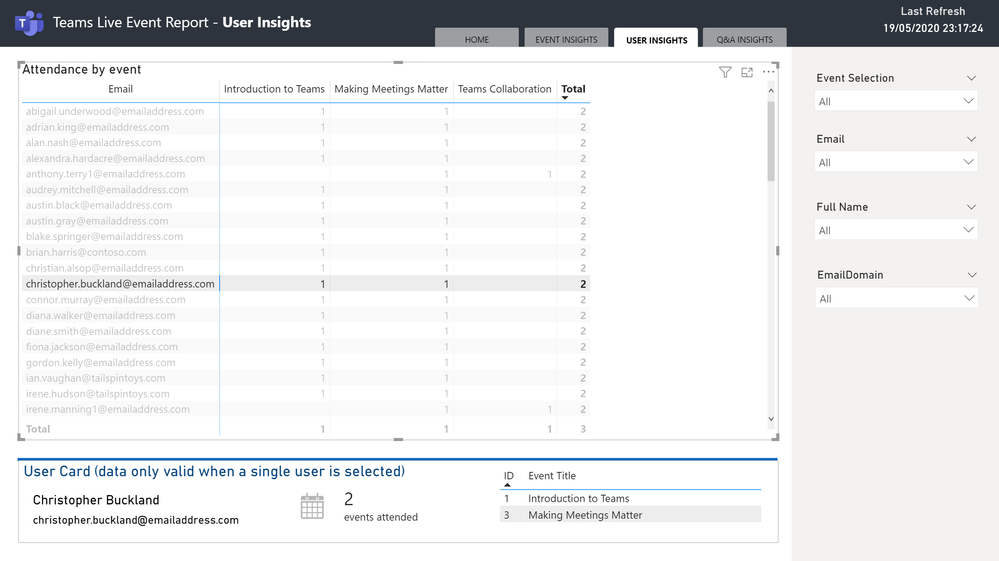
Task: Click the Total column sort arrow
Action: [567, 98]
